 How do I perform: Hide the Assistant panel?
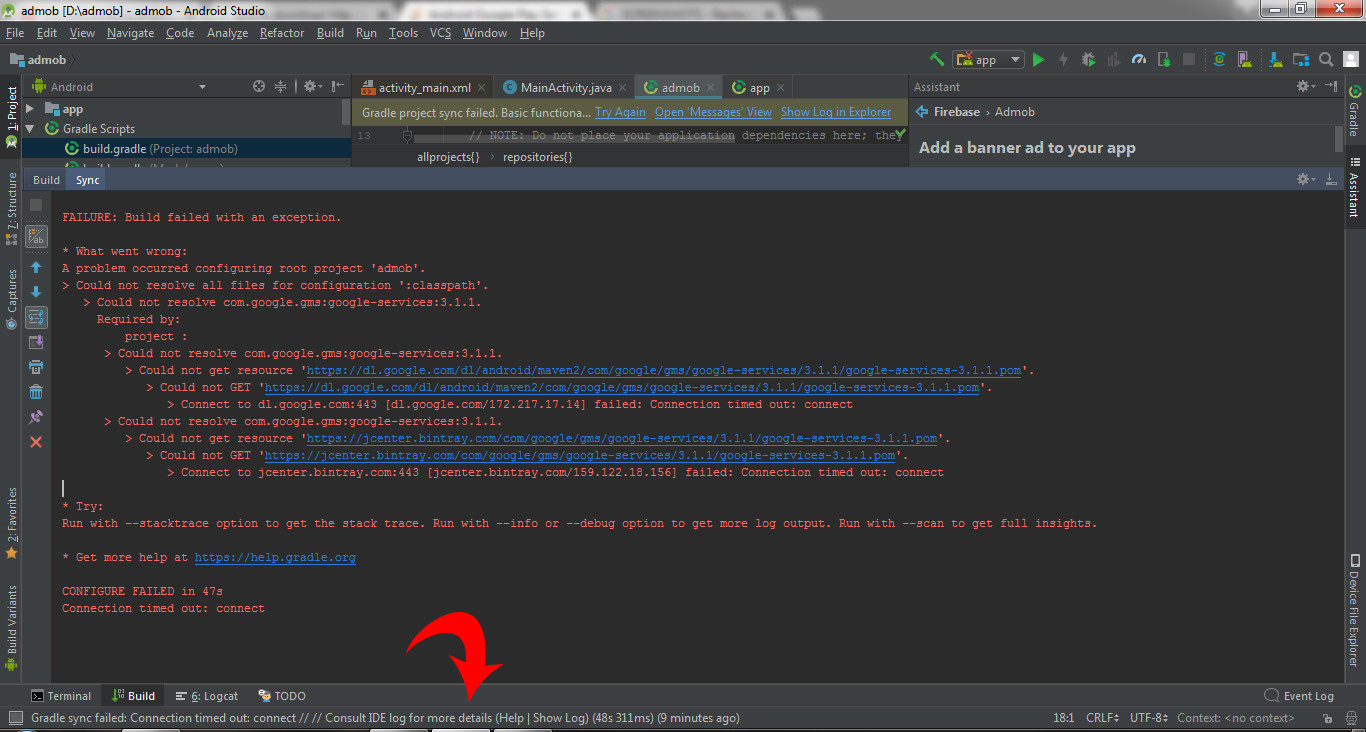[1332, 87]
